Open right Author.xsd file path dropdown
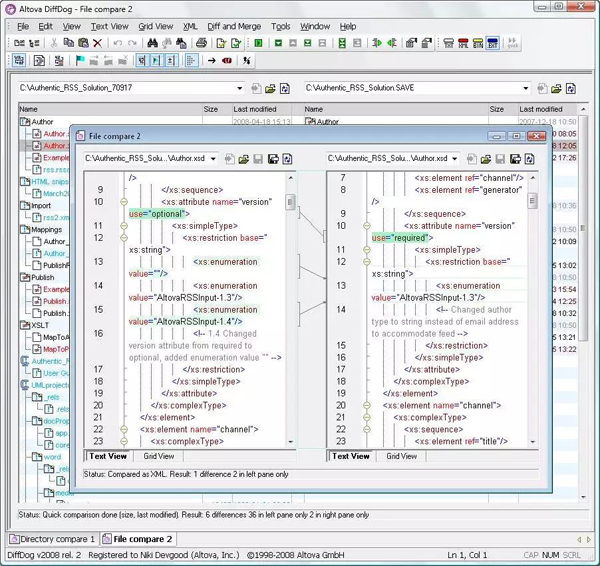The width and height of the screenshot is (600, 566). (455, 158)
